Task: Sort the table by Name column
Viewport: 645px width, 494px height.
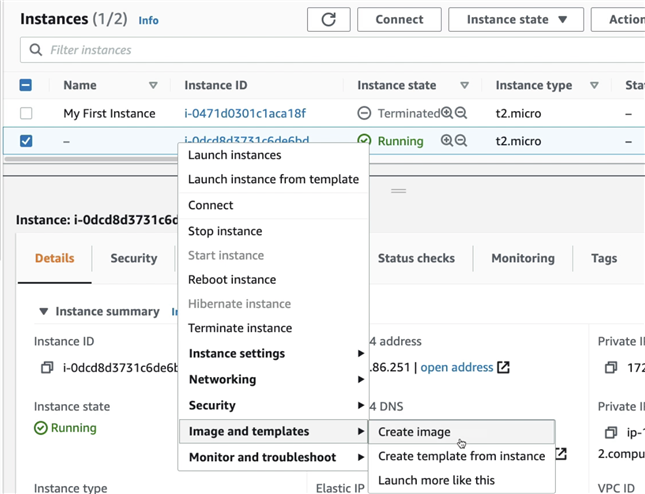Action: pyautogui.click(x=153, y=86)
